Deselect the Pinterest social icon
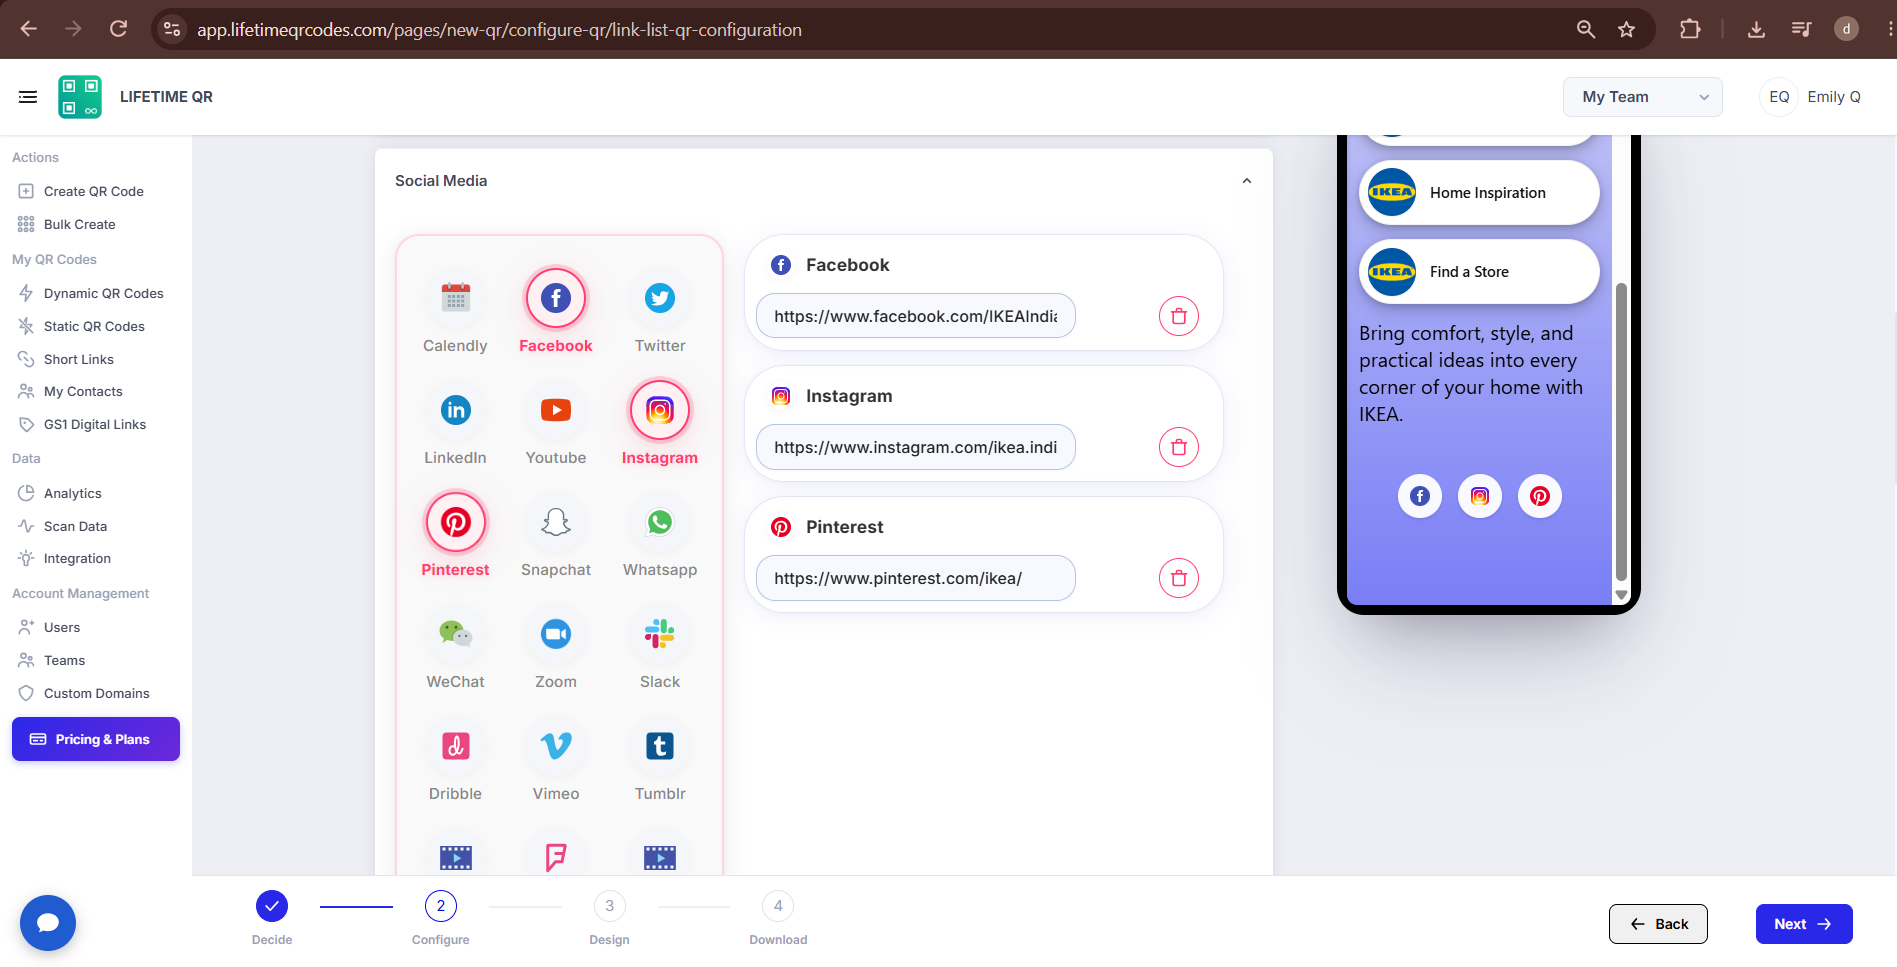The width and height of the screenshot is (1897, 967). tap(455, 522)
